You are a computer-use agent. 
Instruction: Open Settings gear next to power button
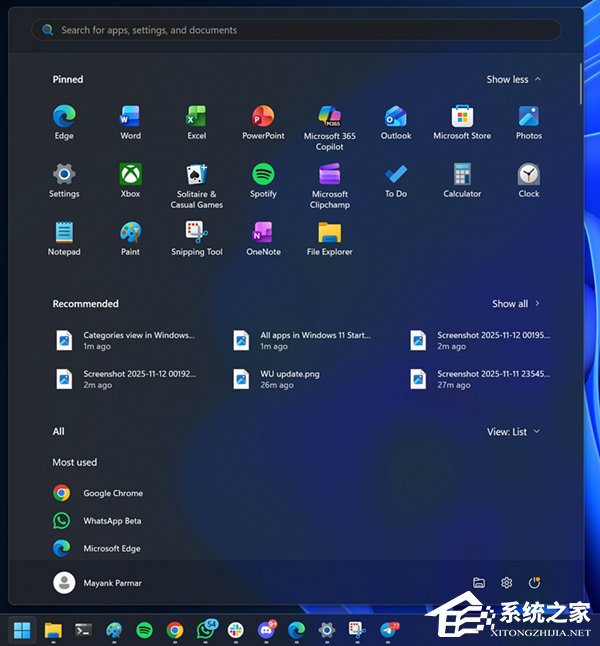tap(506, 583)
